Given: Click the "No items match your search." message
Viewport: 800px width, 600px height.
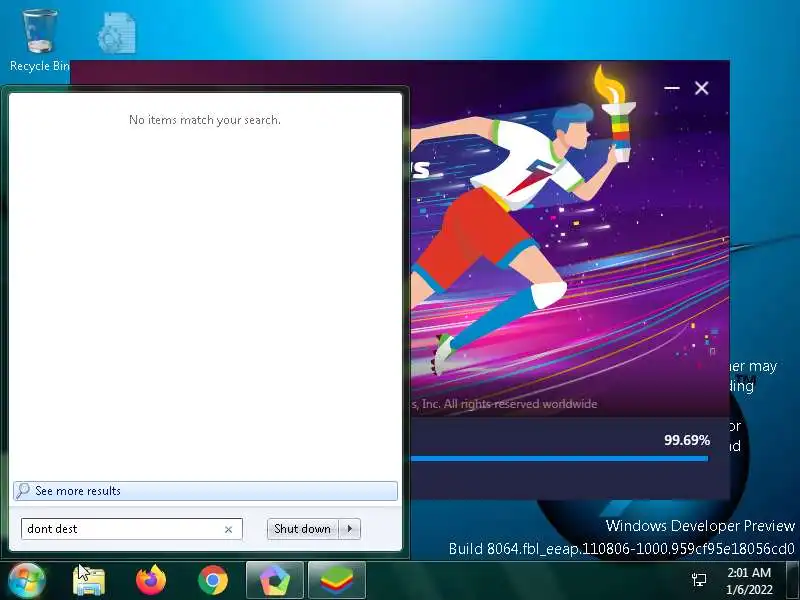Looking at the screenshot, I should coord(205,120).
